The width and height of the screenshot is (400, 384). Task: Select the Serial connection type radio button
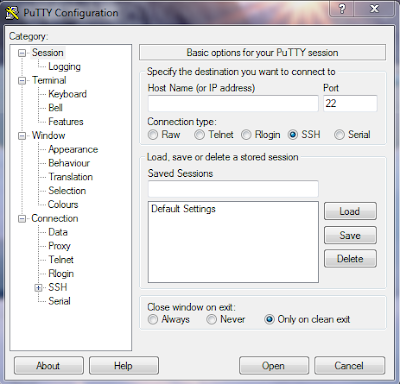coord(339,135)
